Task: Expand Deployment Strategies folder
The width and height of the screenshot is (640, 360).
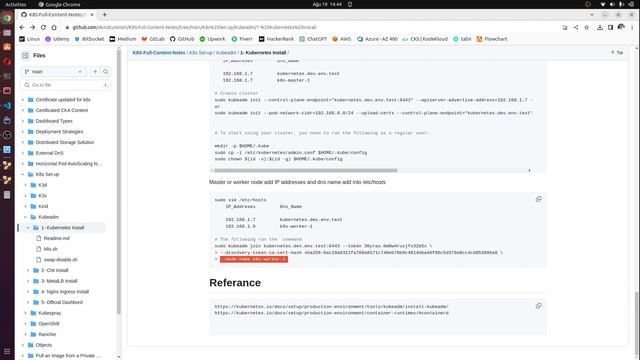Action: [23, 131]
